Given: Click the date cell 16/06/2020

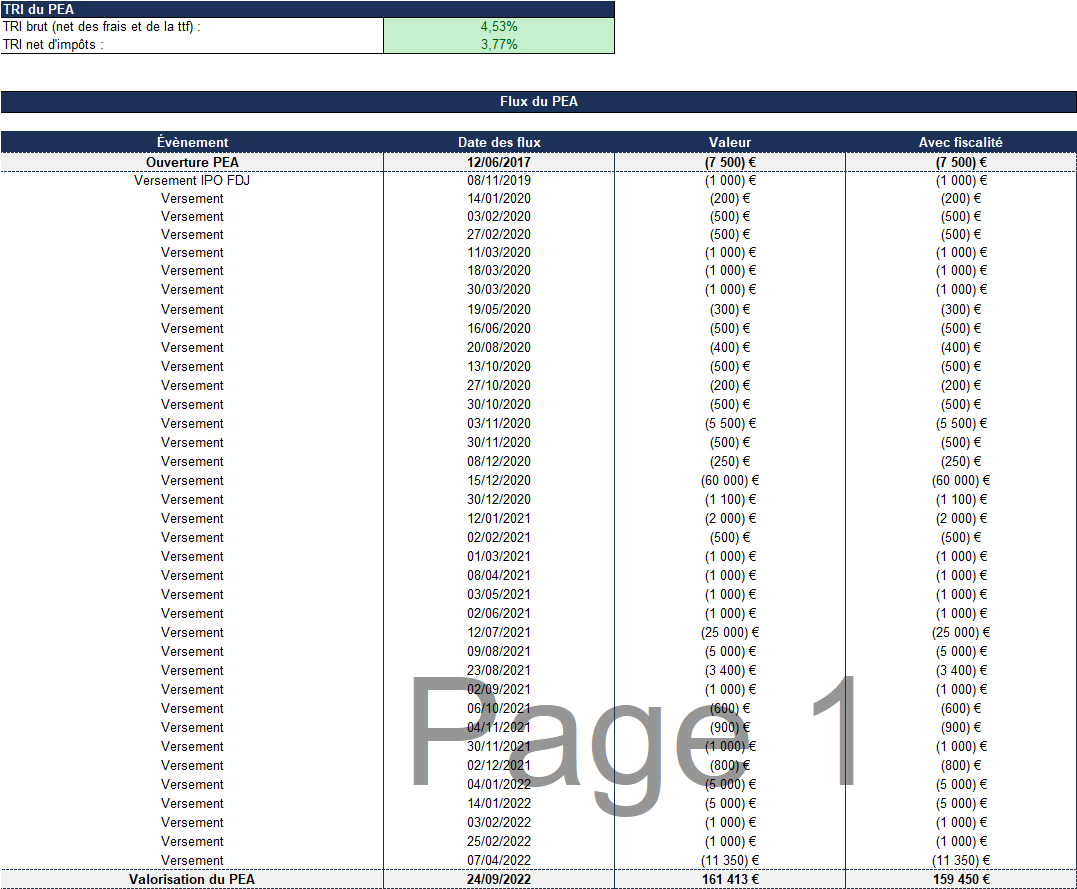Looking at the screenshot, I should 499,328.
